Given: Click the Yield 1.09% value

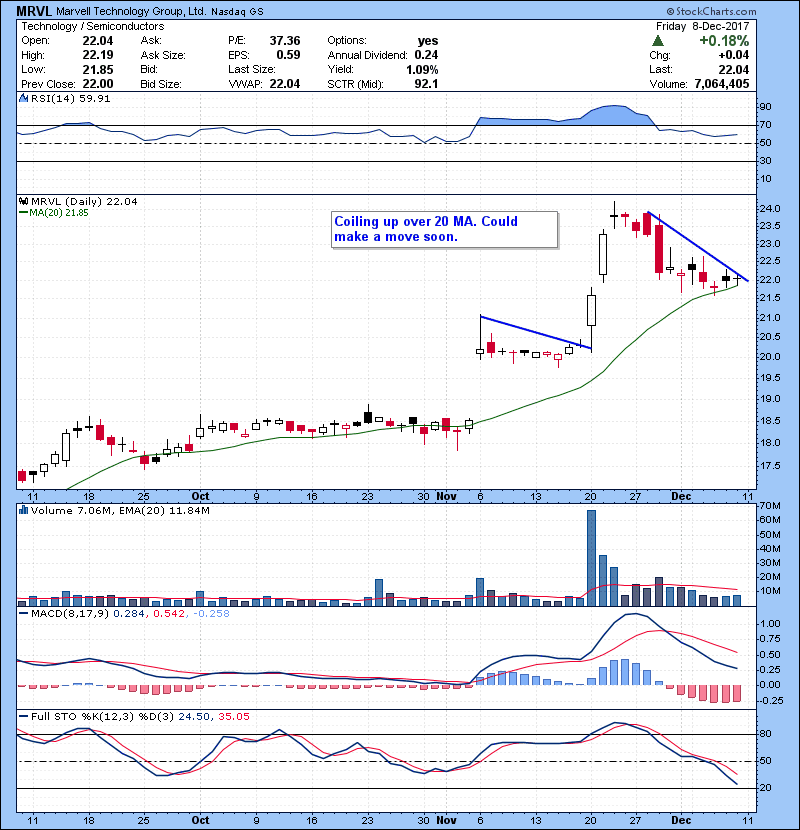Looking at the screenshot, I should pos(422,70).
